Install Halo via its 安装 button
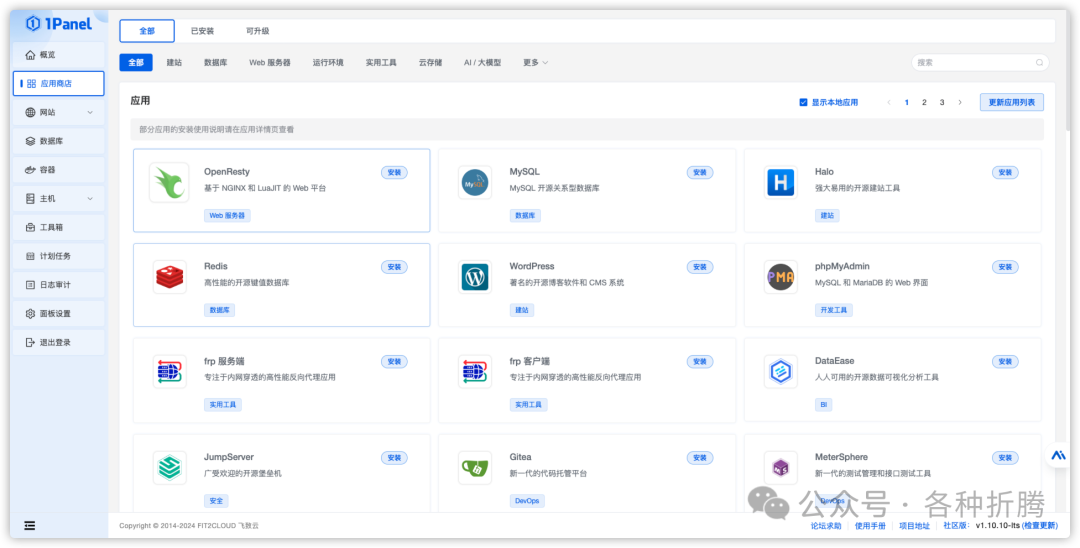 coord(1005,172)
